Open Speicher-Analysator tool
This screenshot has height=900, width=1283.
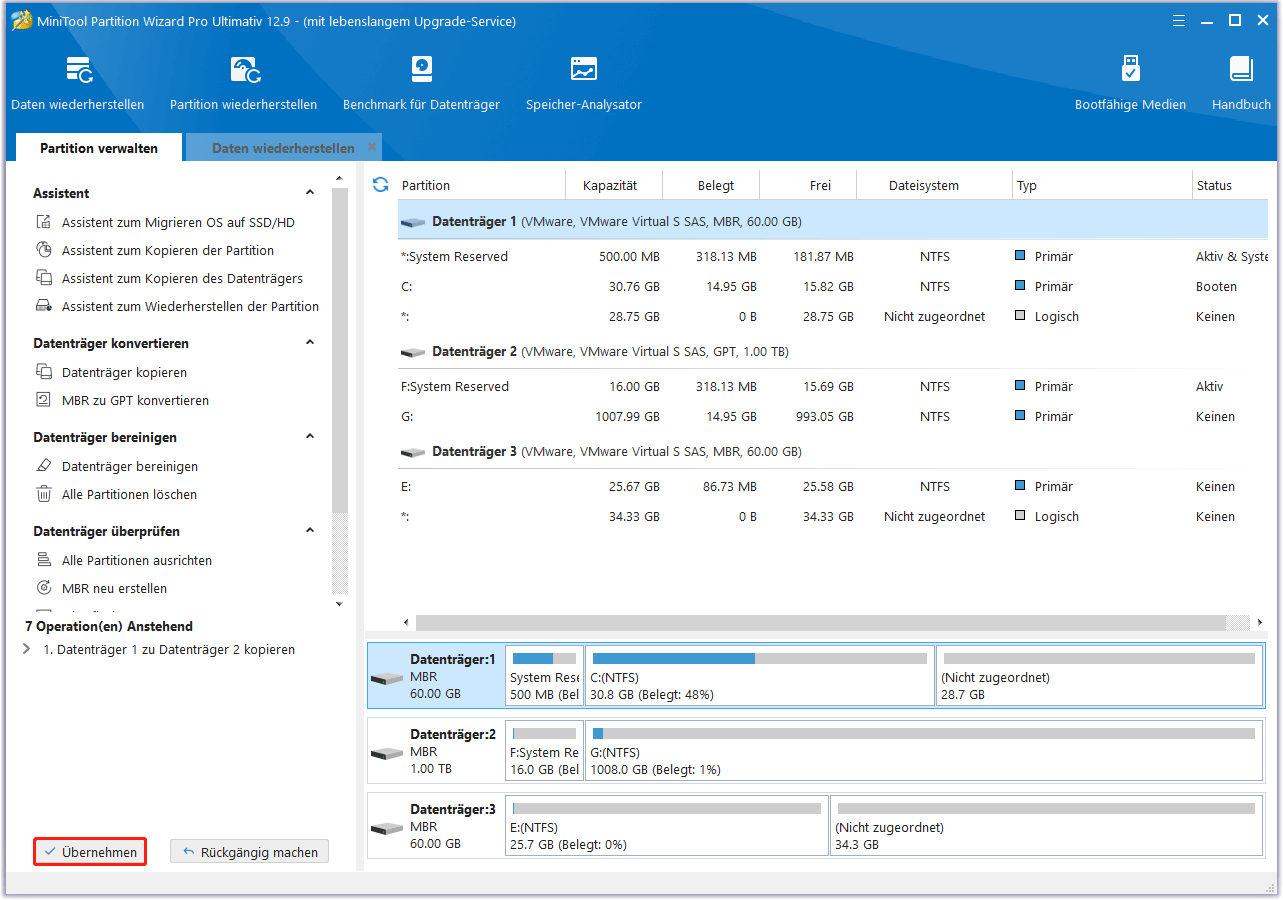point(584,83)
